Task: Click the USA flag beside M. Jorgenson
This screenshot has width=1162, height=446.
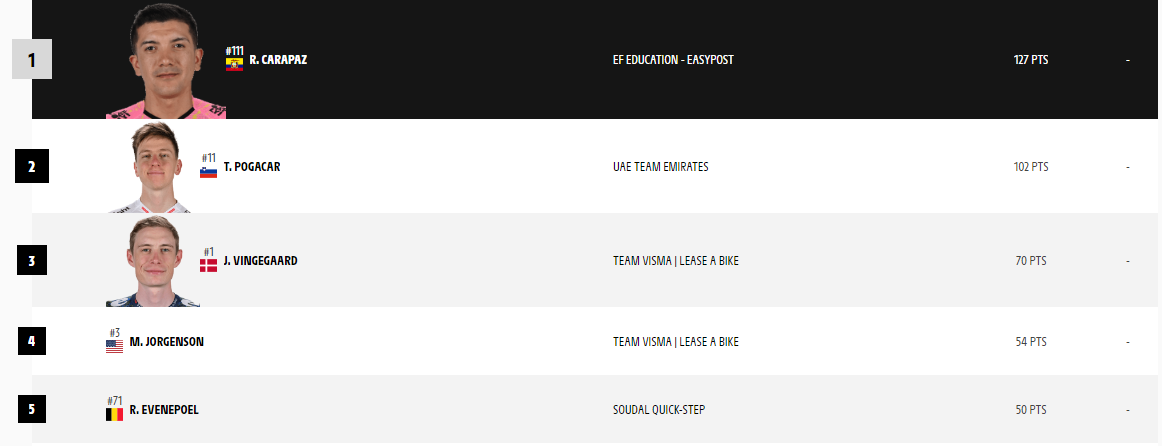Action: [x=114, y=346]
